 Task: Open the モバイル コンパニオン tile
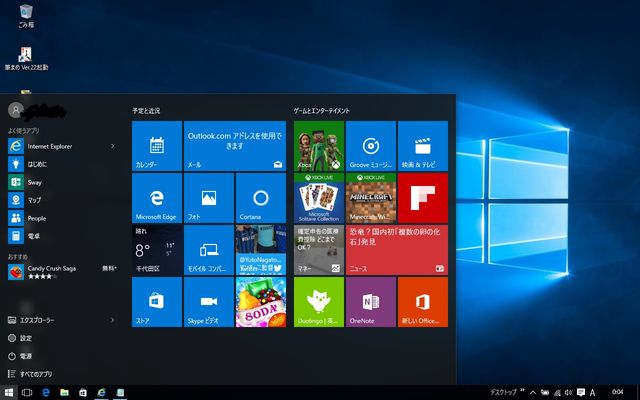pos(209,250)
